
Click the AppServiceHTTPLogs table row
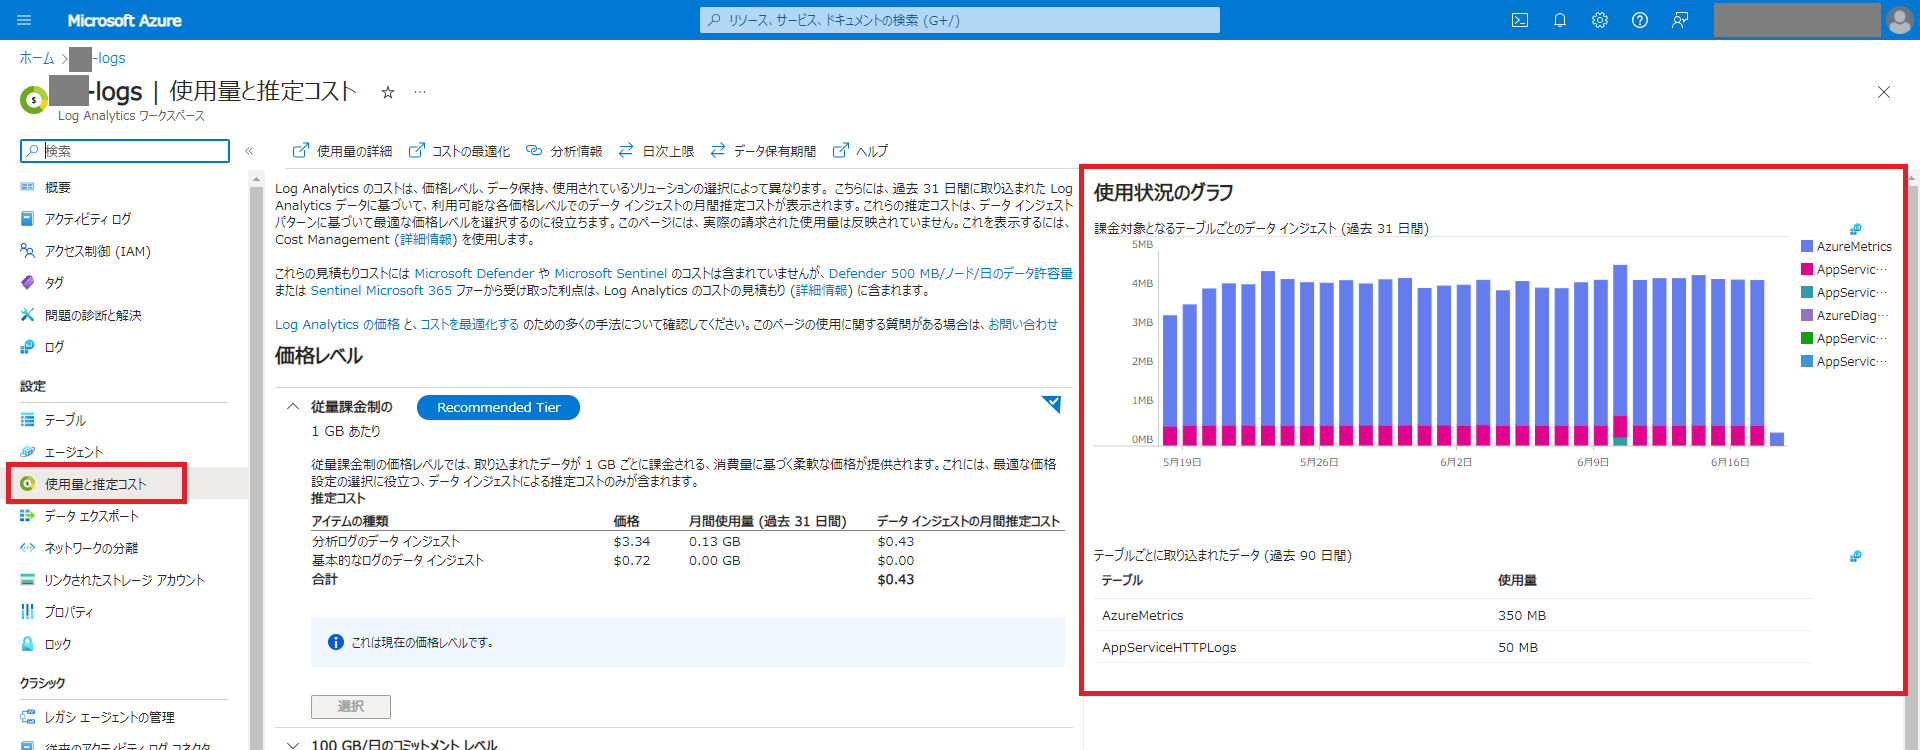[x=1453, y=647]
